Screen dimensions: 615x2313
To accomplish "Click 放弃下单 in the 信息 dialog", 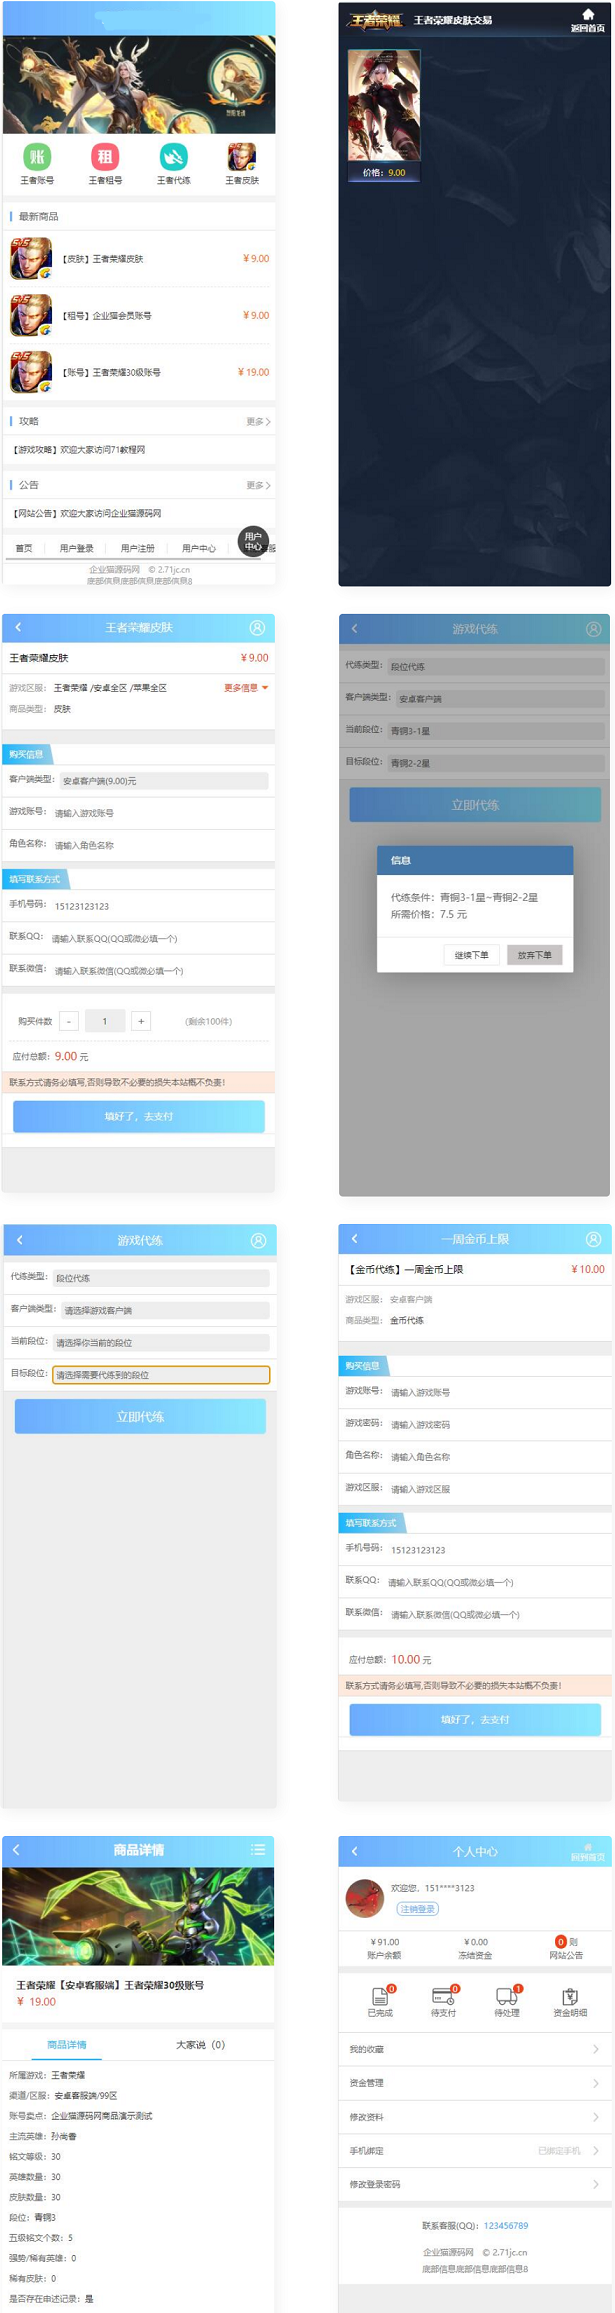I will click(x=535, y=954).
